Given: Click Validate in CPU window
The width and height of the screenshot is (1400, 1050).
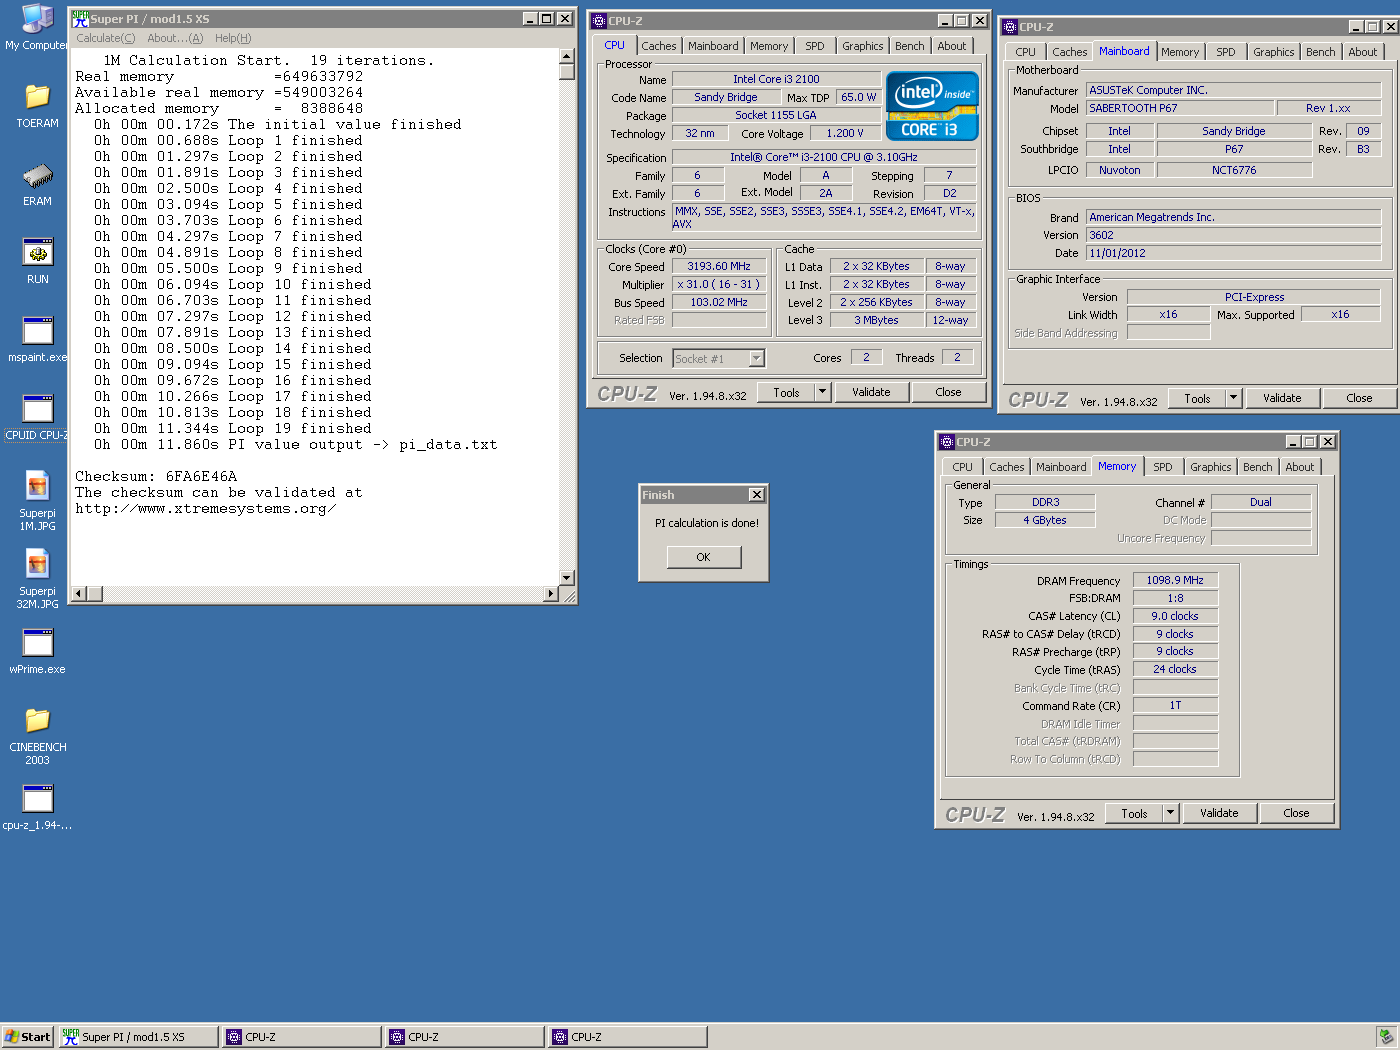Looking at the screenshot, I should (871, 392).
